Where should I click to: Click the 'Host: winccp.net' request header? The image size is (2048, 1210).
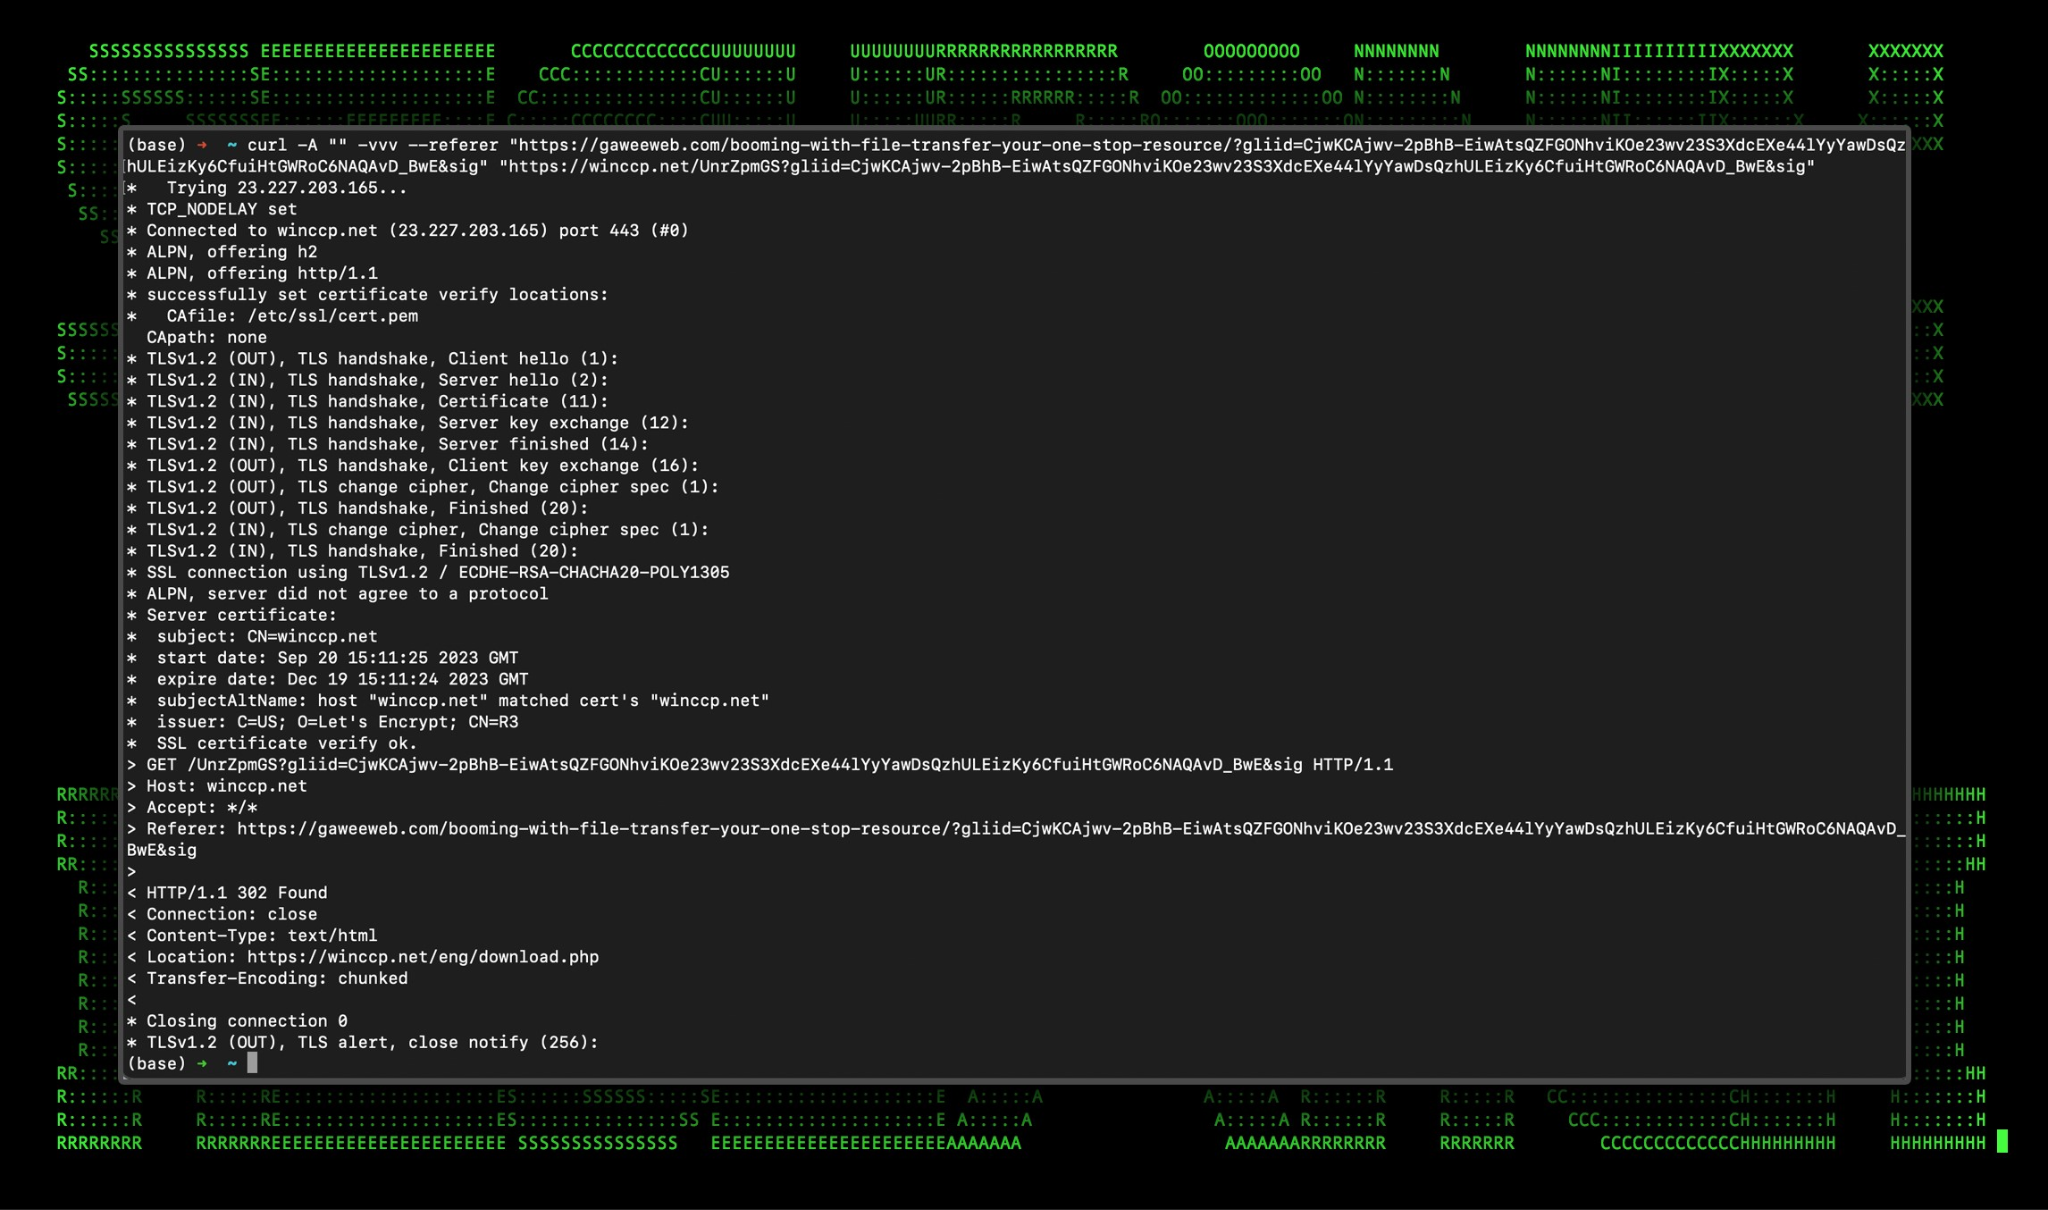coord(226,786)
